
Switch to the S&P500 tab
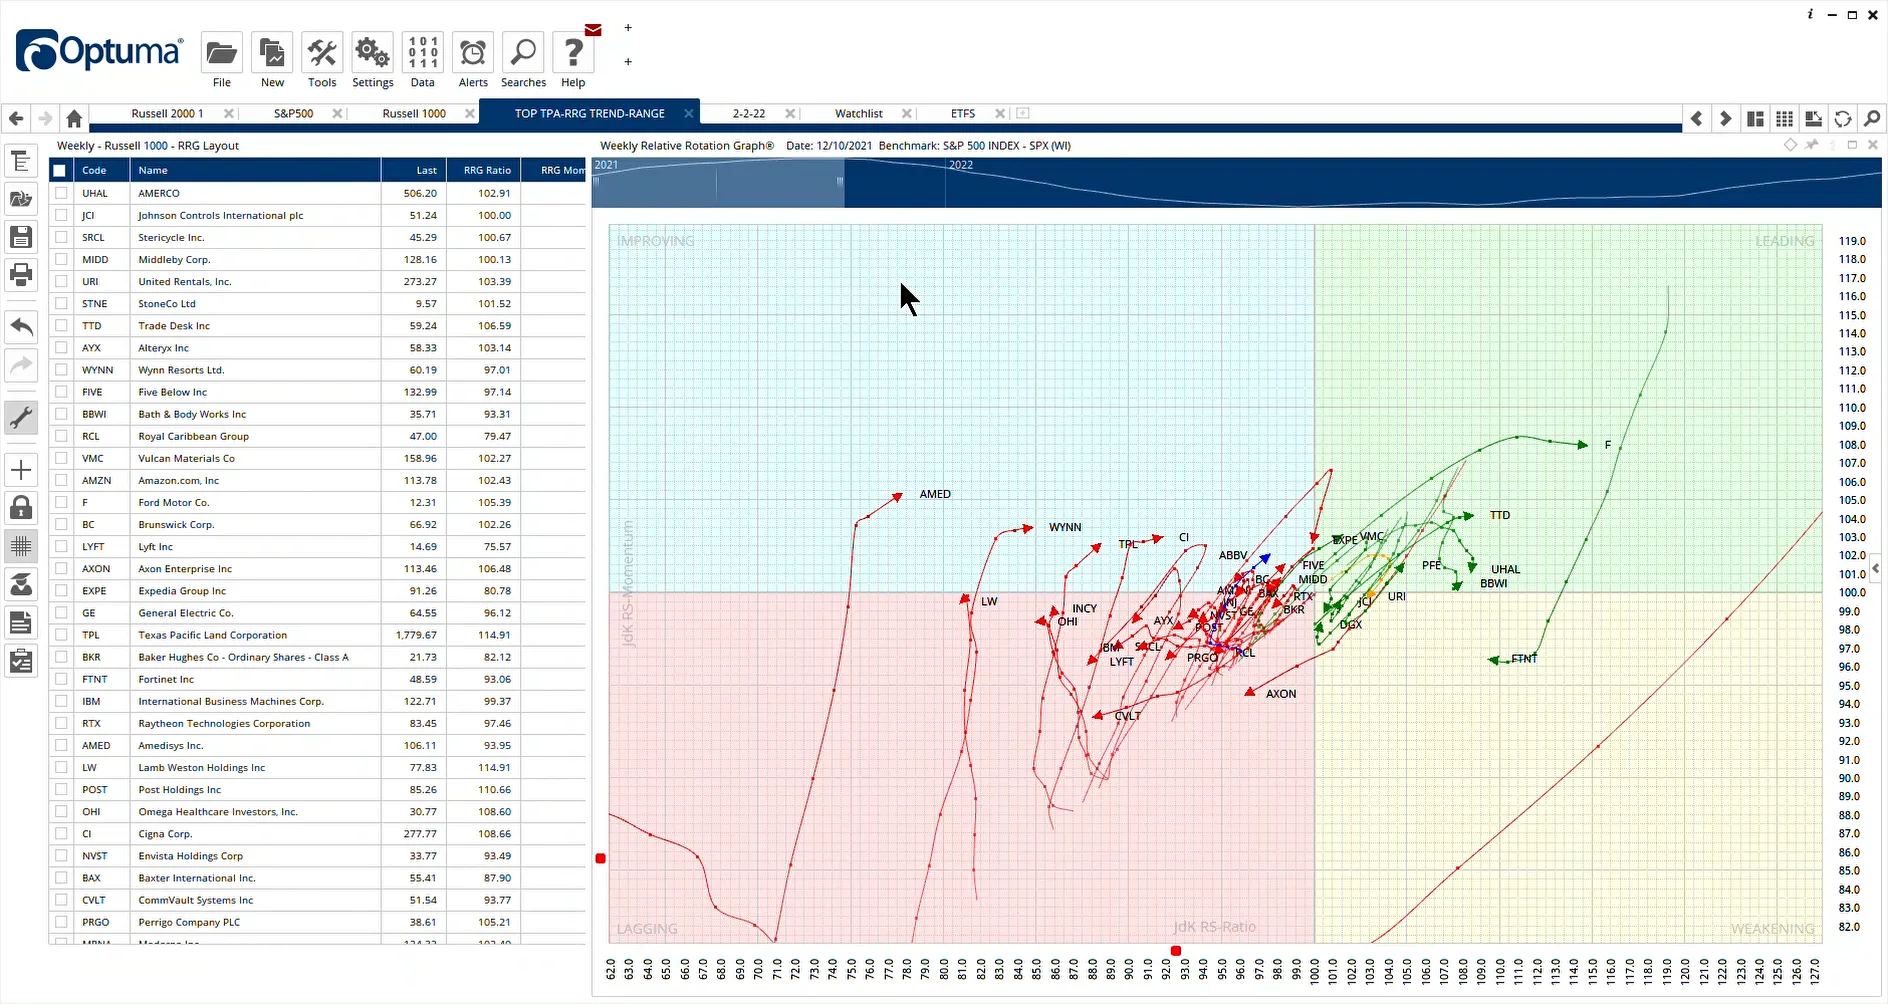[x=294, y=114]
